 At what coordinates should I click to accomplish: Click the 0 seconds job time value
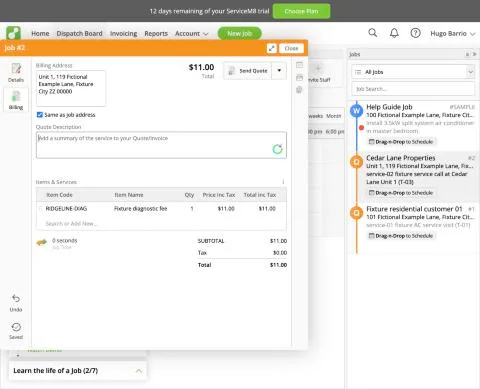[x=65, y=240]
